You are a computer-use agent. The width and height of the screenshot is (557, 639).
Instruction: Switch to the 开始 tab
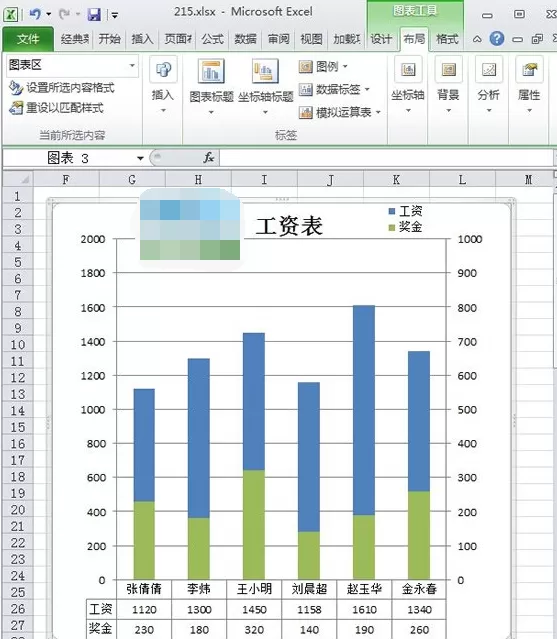(109, 39)
